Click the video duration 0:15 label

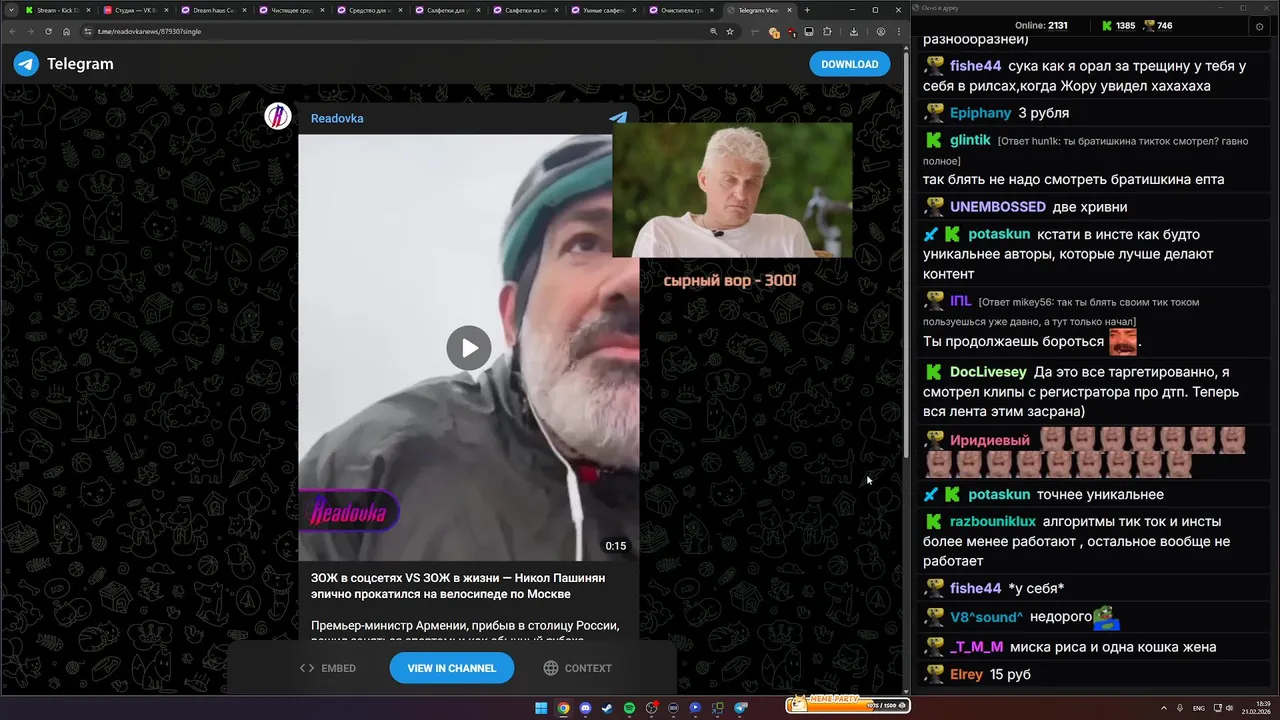[615, 546]
